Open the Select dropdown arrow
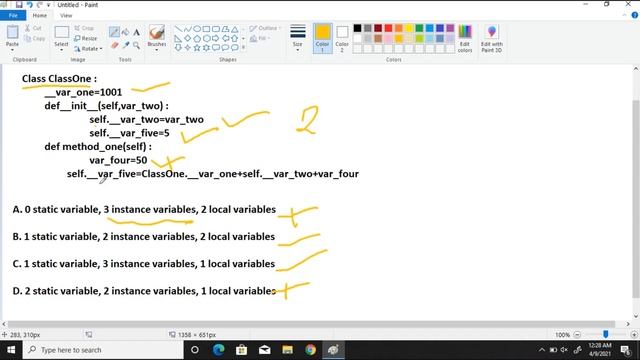 [x=61, y=50]
